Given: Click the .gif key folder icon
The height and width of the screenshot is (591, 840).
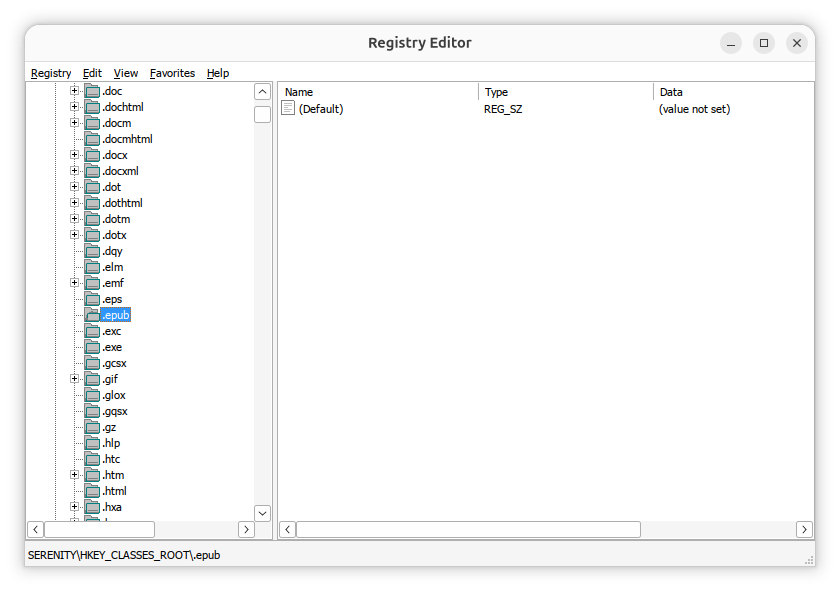Looking at the screenshot, I should pos(92,379).
